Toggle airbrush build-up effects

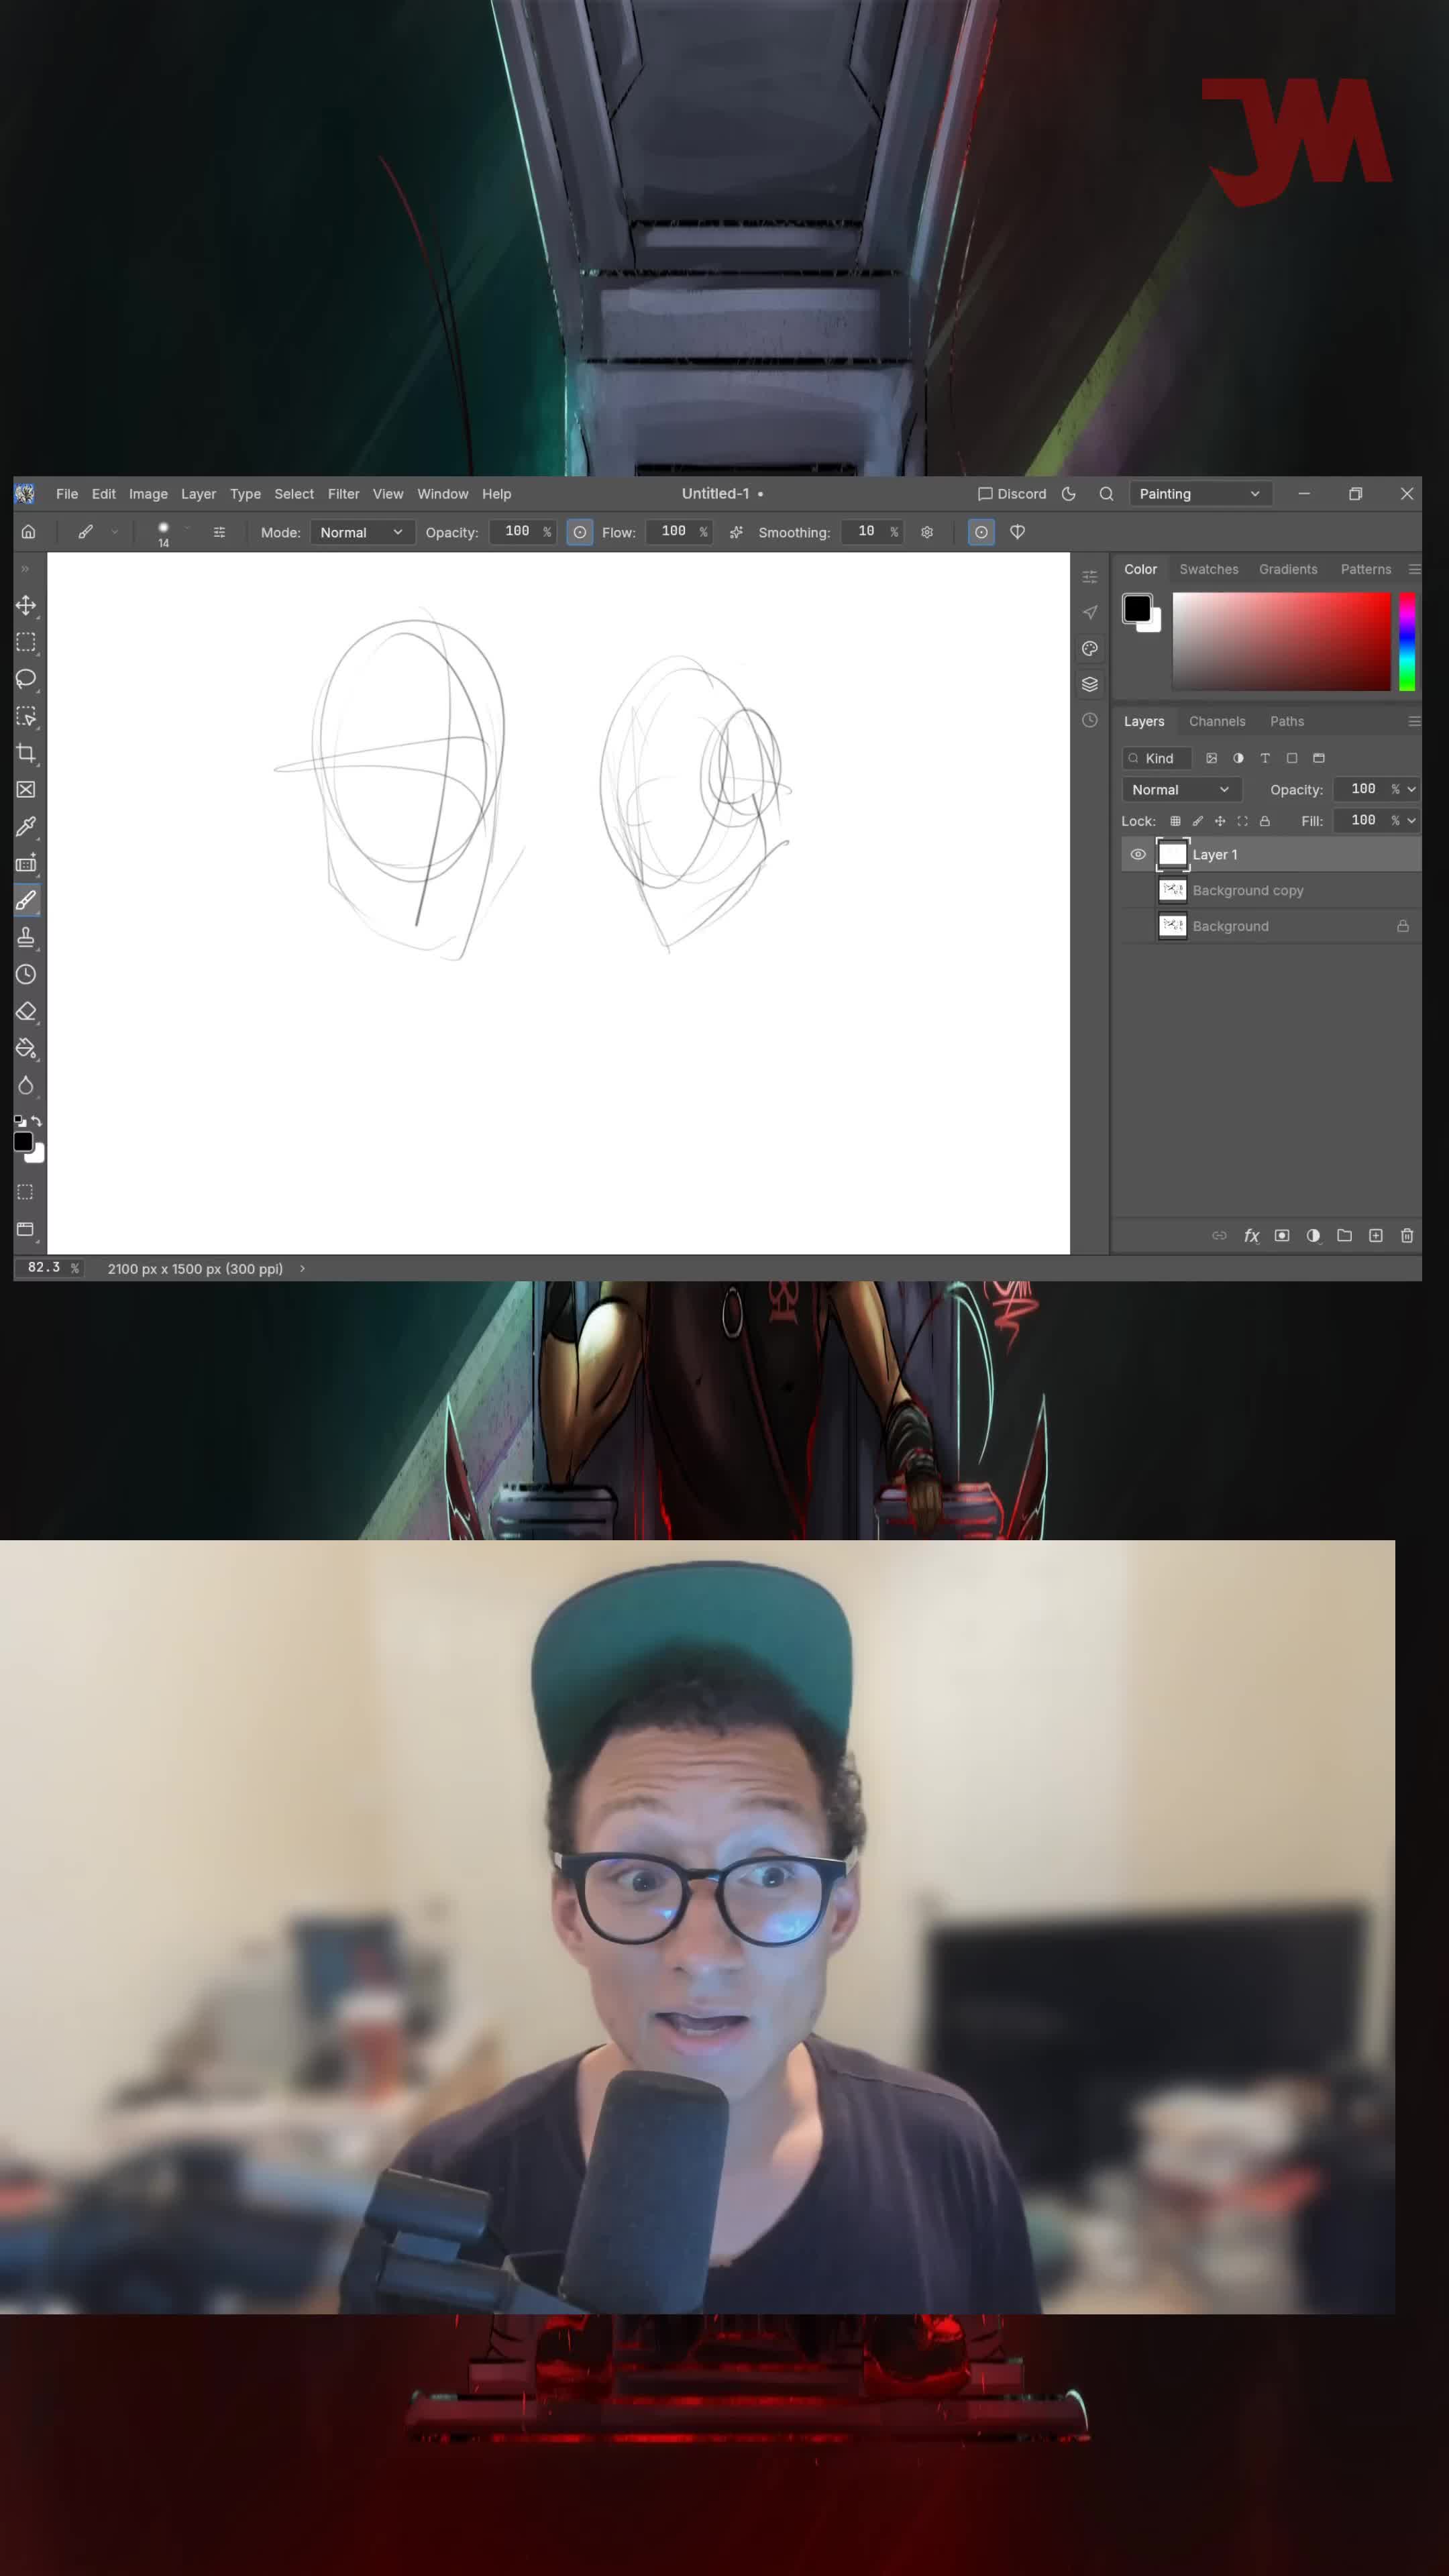736,532
